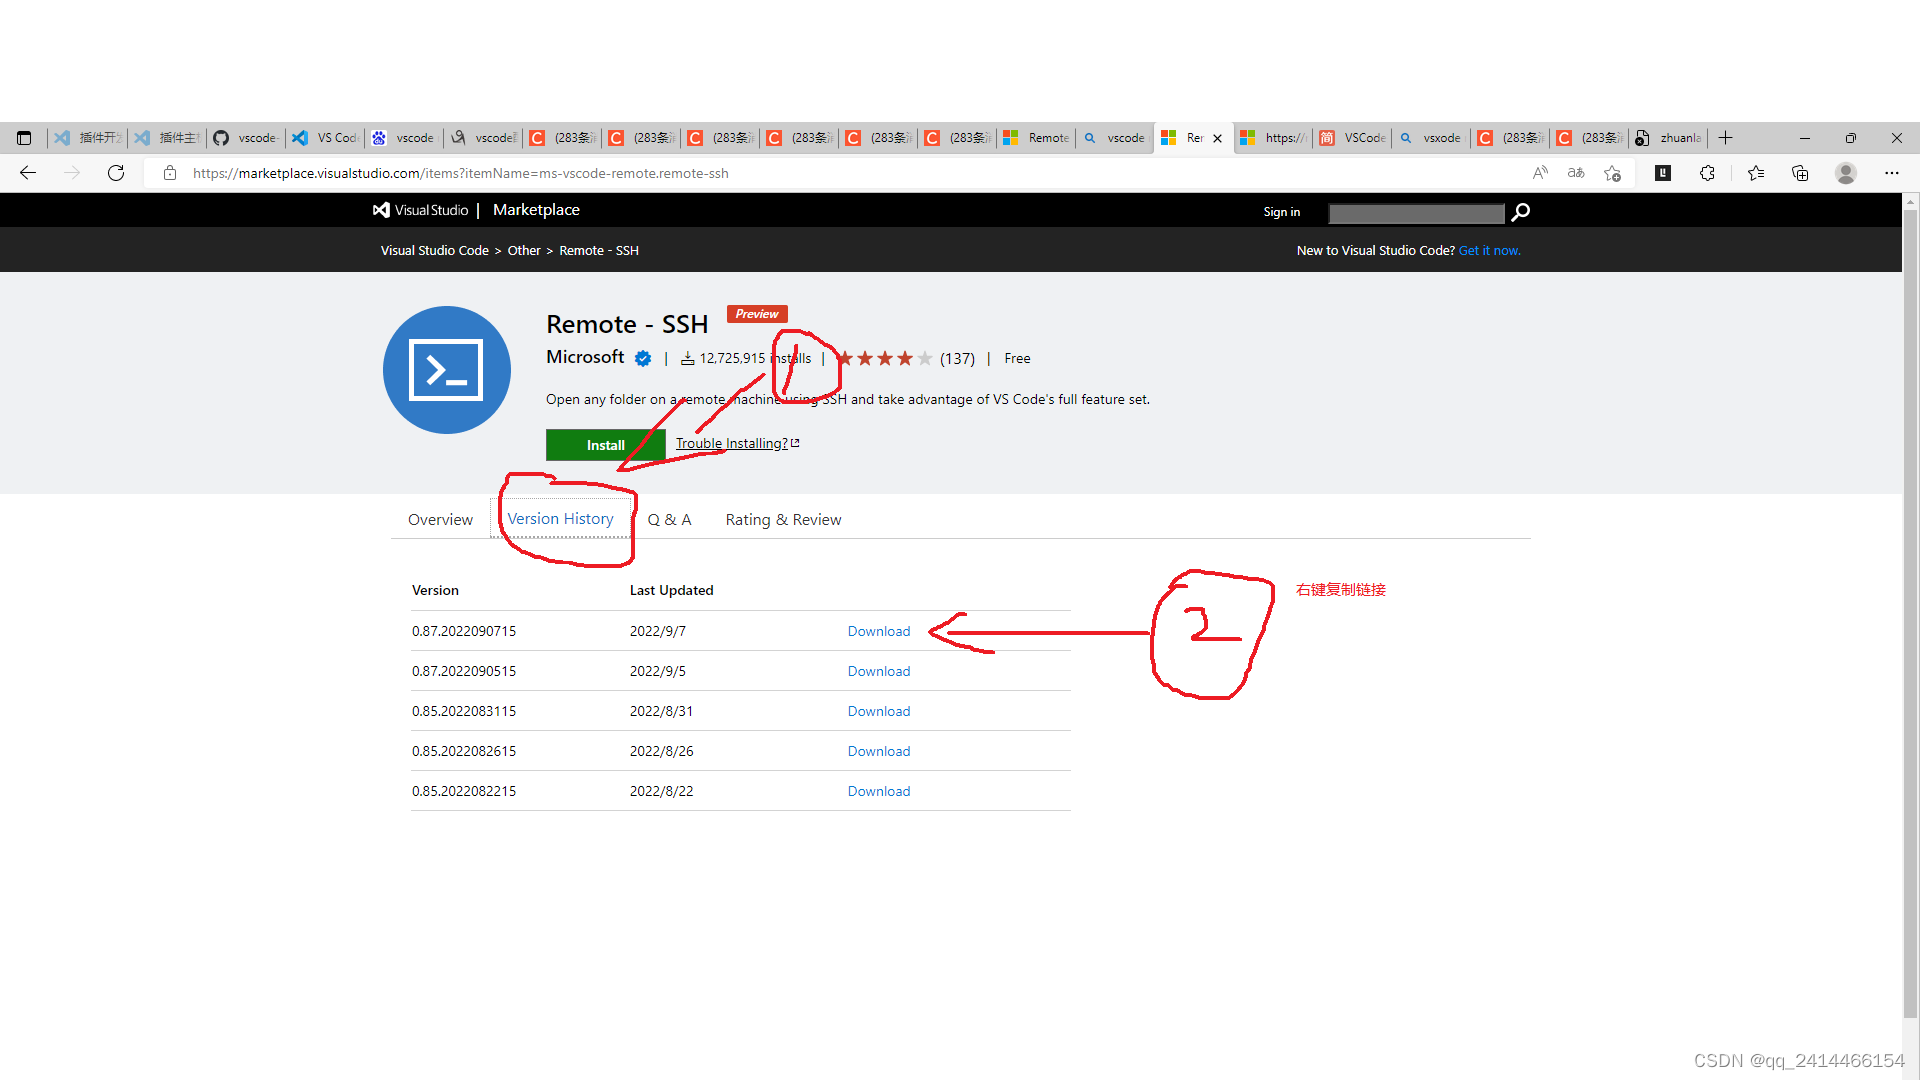
Task: Switch to the GitHub vscode browser tab
Action: pos(247,138)
